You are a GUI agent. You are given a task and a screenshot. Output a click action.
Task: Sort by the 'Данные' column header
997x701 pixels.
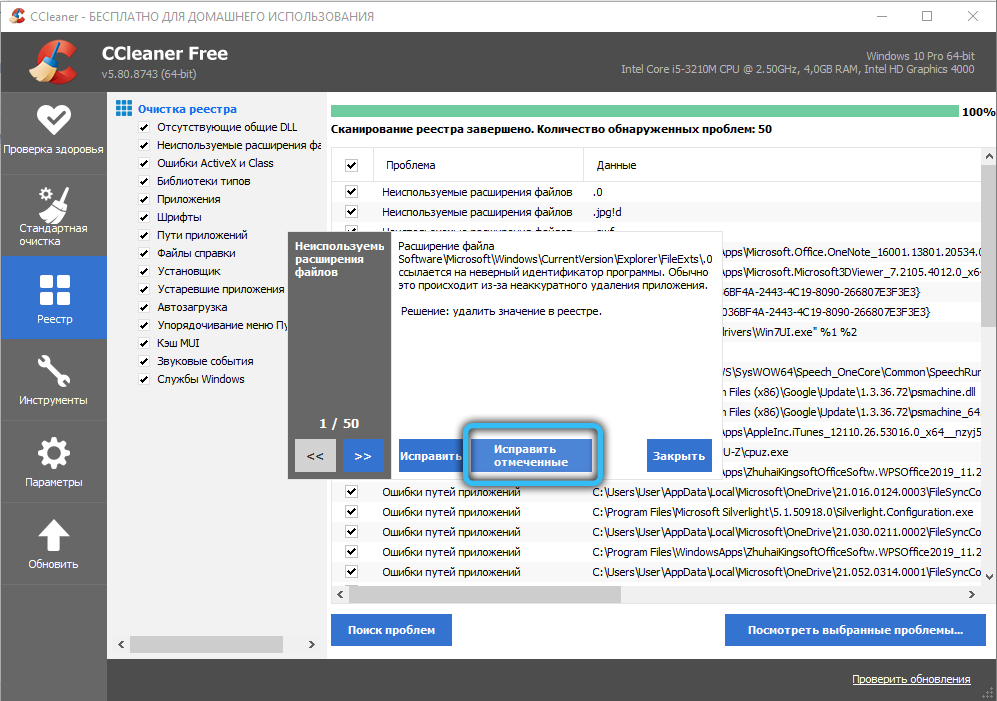[616, 165]
